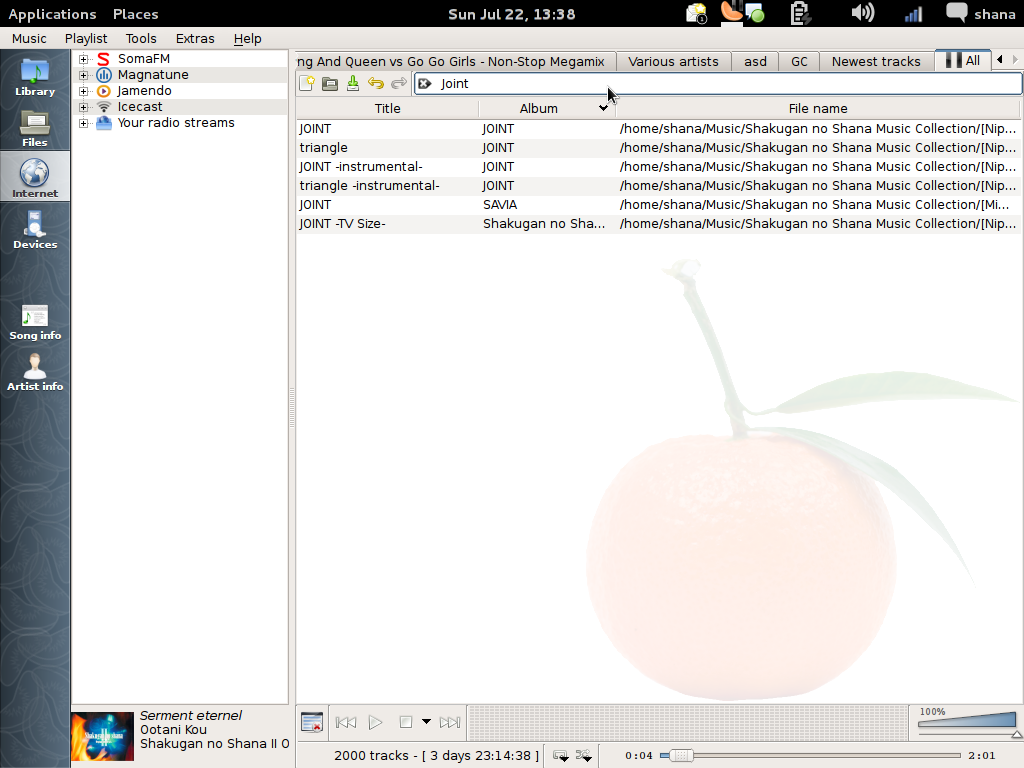1024x768 pixels.
Task: Sort playlist by File name column
Action: 818,108
